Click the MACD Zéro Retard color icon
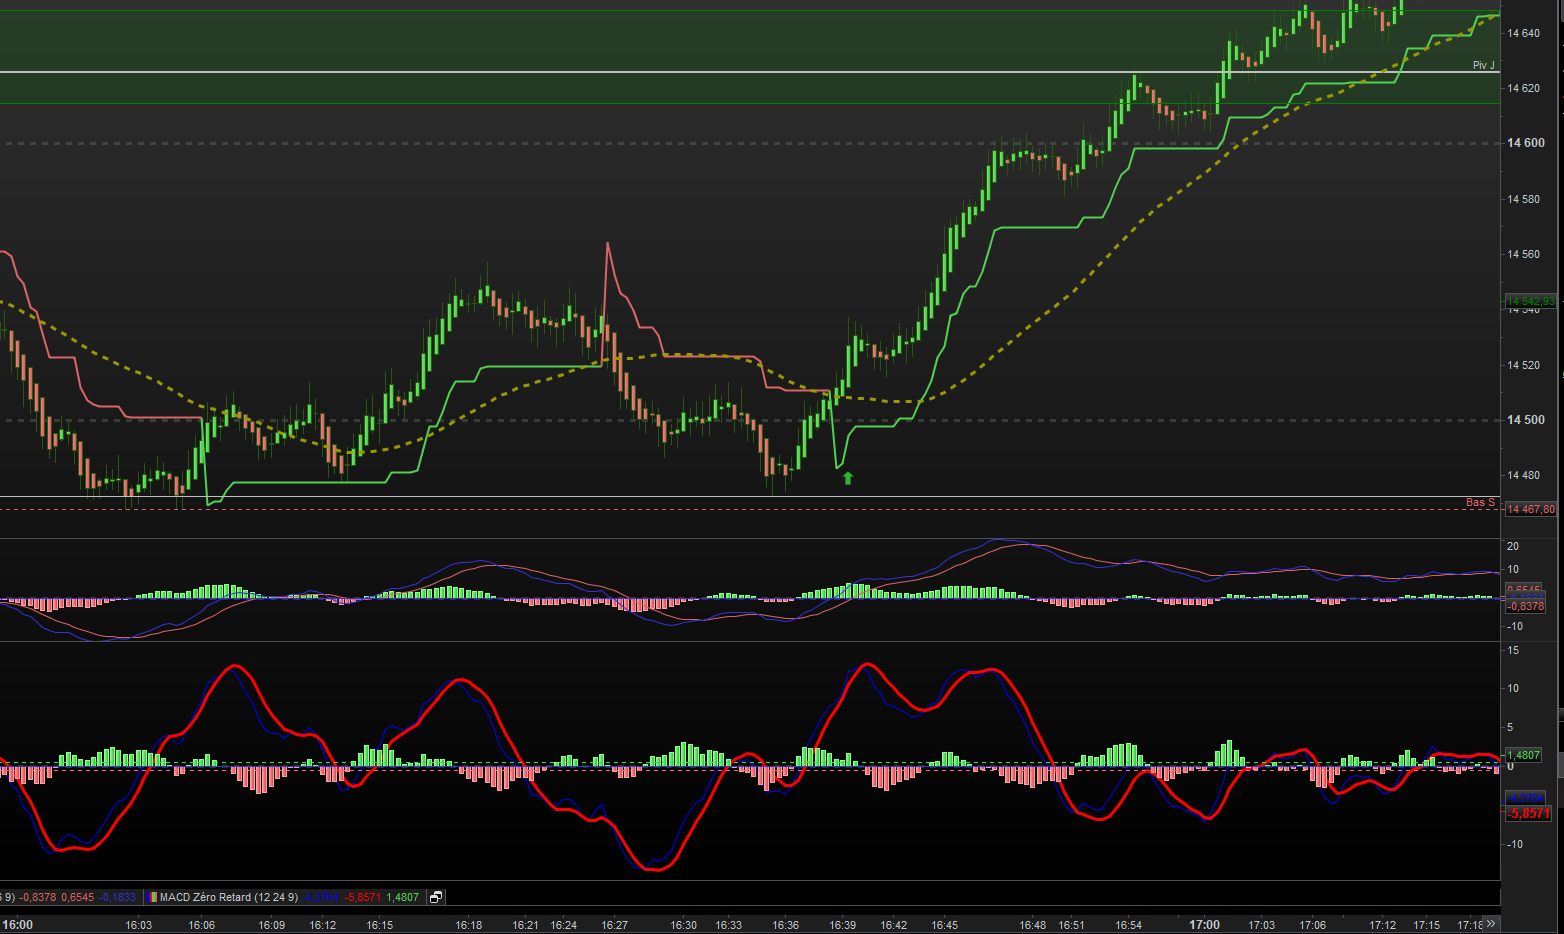The width and height of the screenshot is (1564, 934). tap(153, 897)
